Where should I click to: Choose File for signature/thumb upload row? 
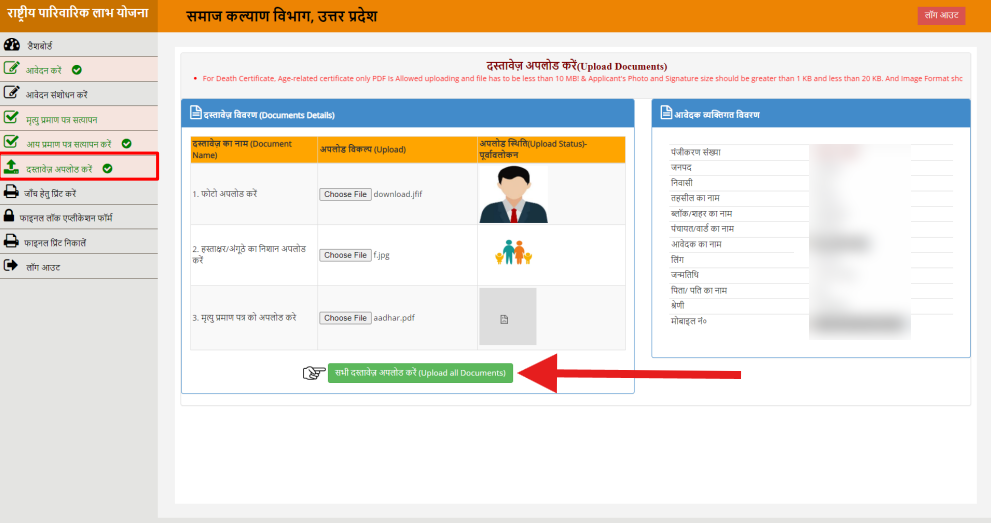(x=345, y=255)
